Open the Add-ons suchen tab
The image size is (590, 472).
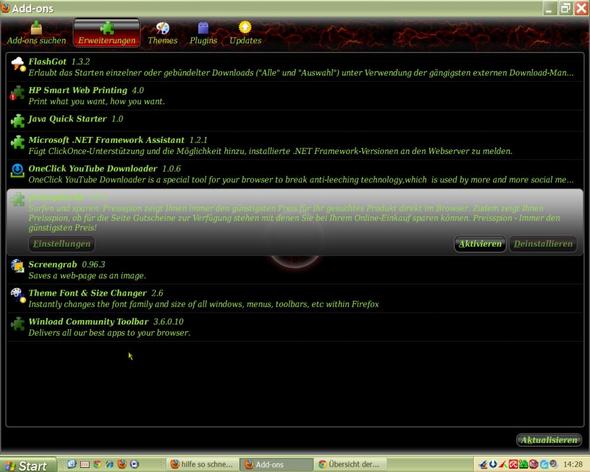[x=36, y=33]
